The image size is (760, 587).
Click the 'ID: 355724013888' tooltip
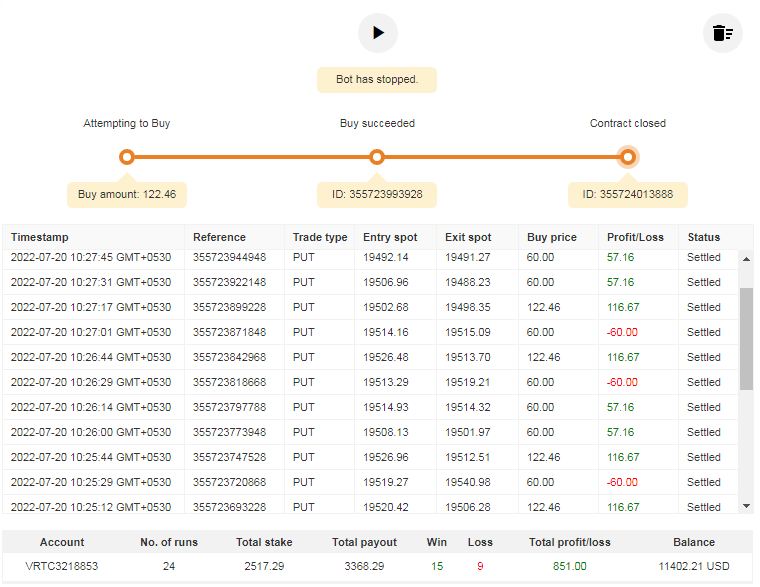(628, 194)
